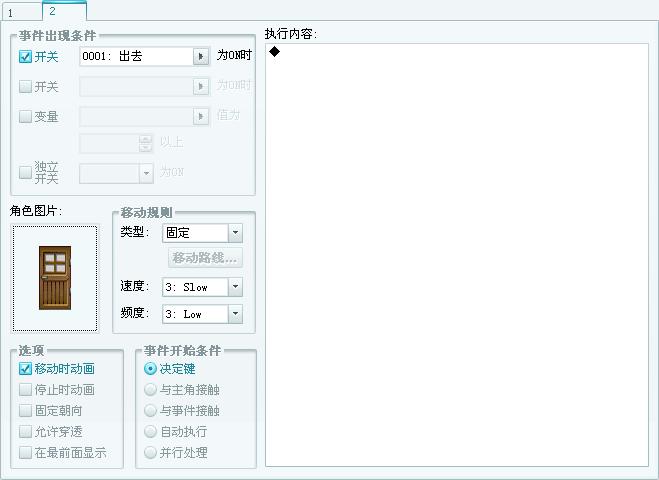Enable the 在最前面显示 option
The width and height of the screenshot is (659, 480).
pos(25,453)
